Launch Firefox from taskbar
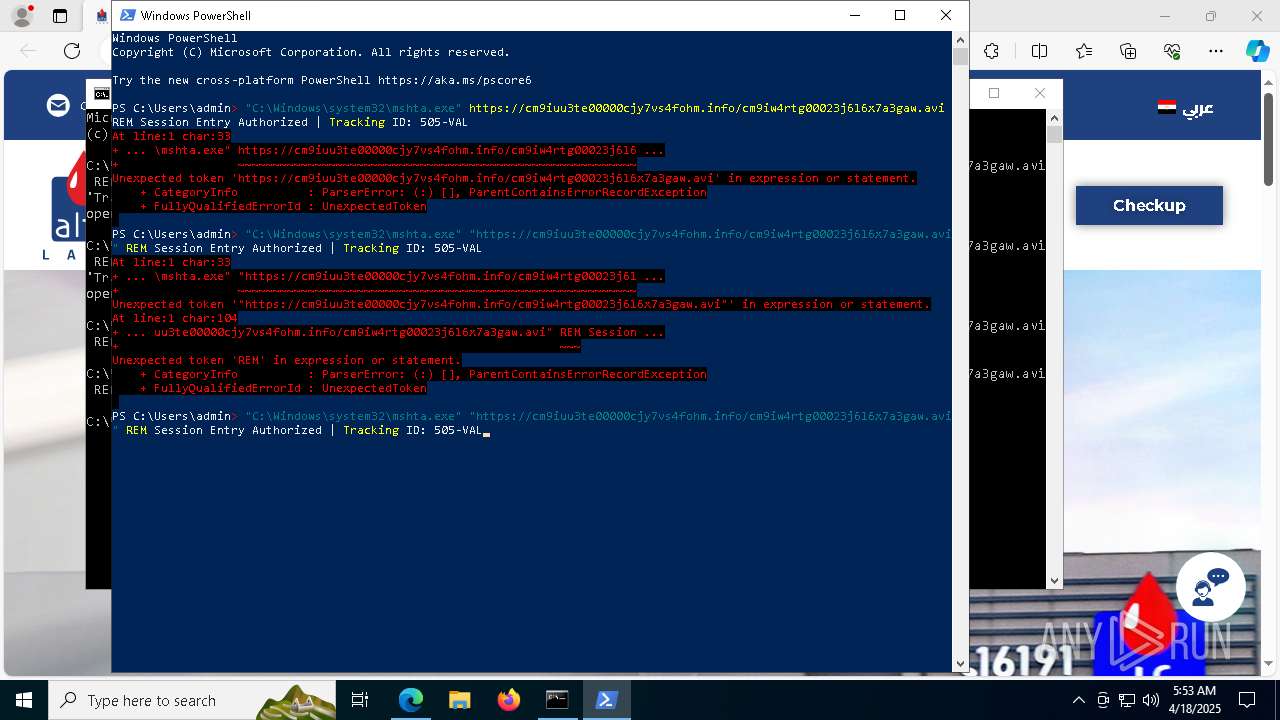This screenshot has height=720, width=1280. 508,700
